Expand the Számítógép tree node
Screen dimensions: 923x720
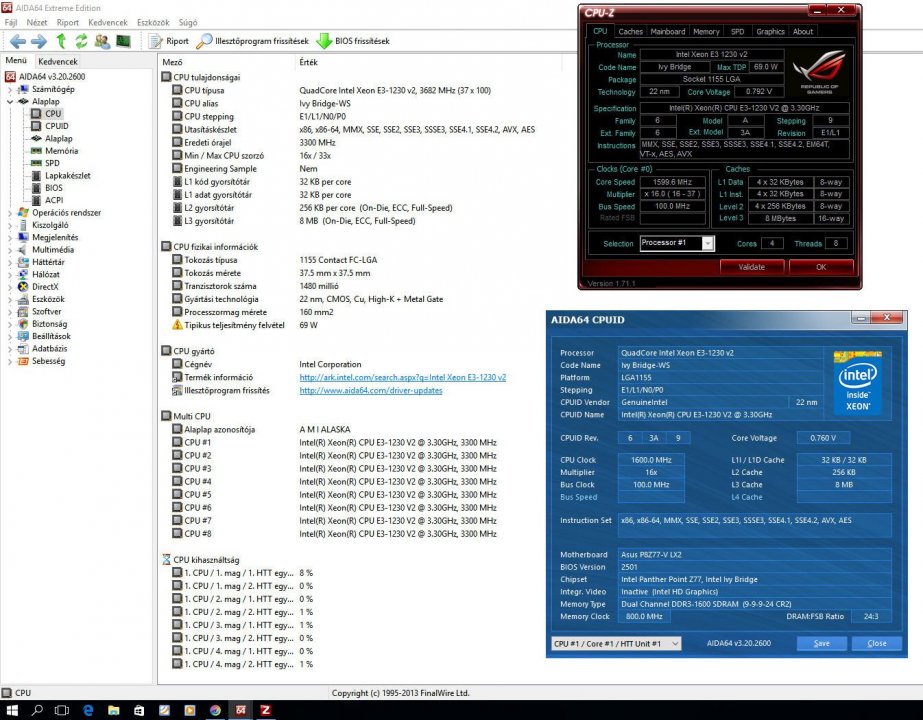pos(10,89)
